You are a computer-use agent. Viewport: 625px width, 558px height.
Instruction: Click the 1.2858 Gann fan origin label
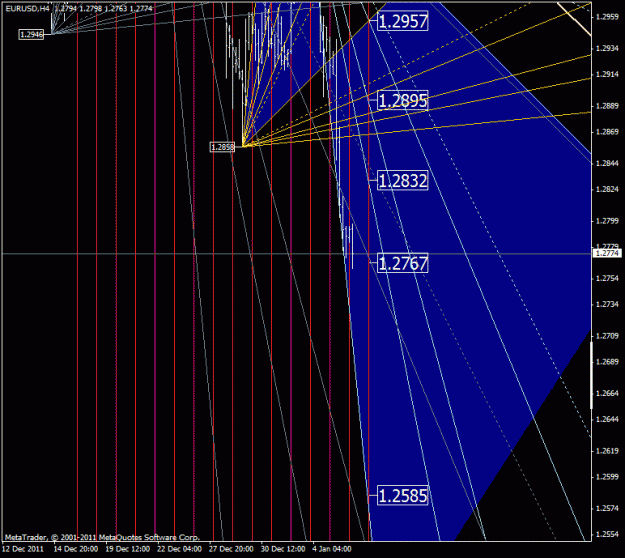tap(222, 147)
